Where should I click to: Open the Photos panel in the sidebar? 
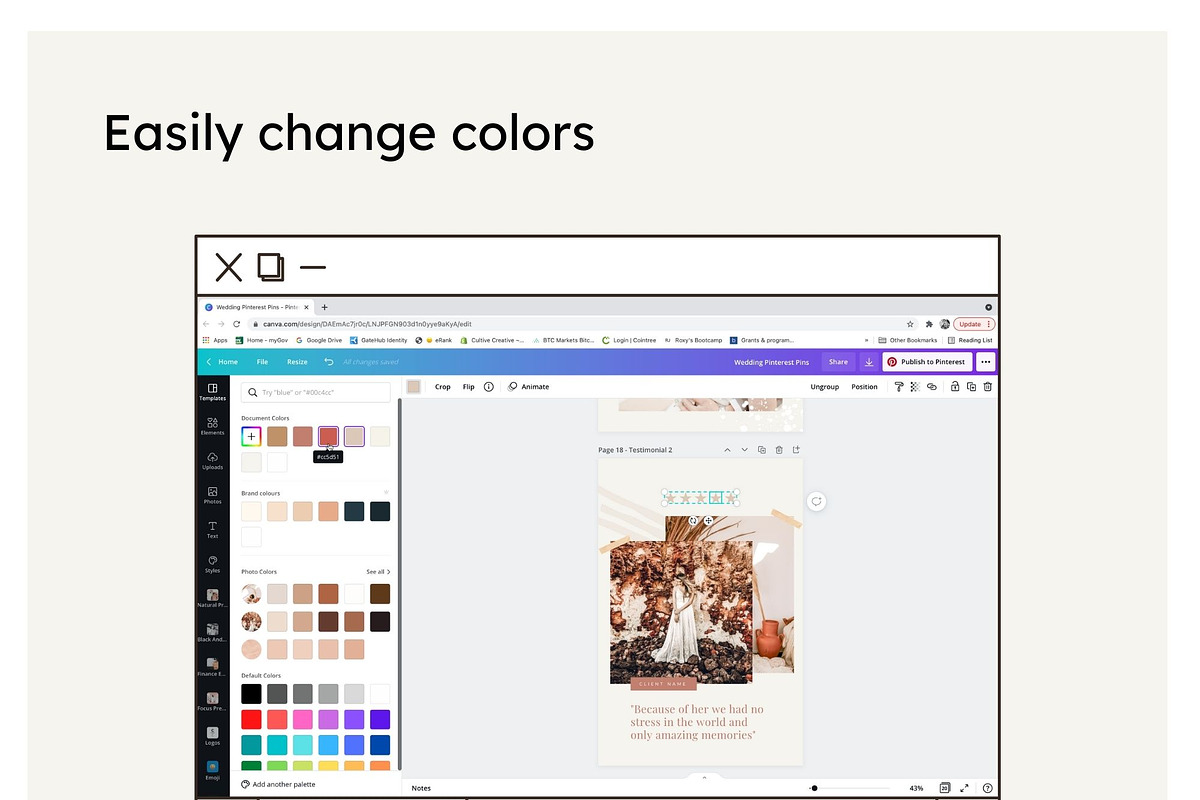[x=212, y=495]
